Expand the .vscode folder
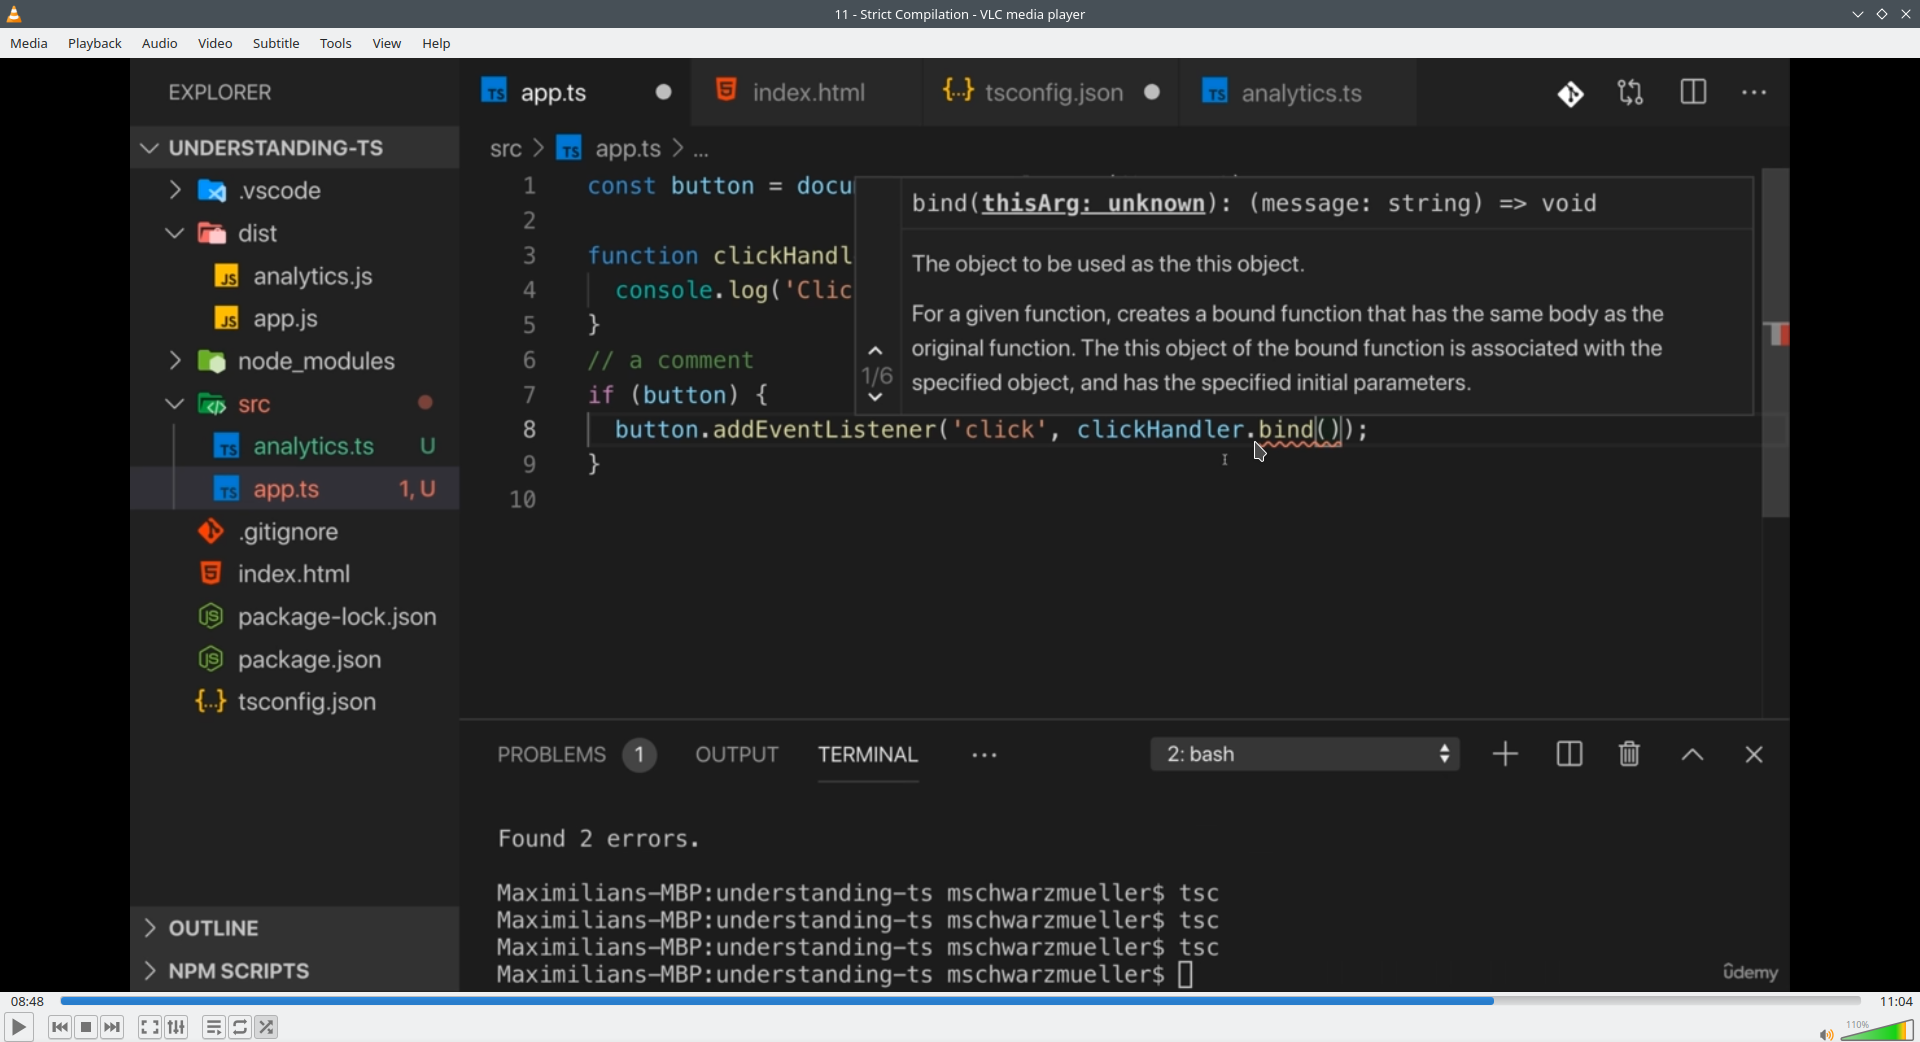The height and width of the screenshot is (1042, 1920). click(x=295, y=191)
